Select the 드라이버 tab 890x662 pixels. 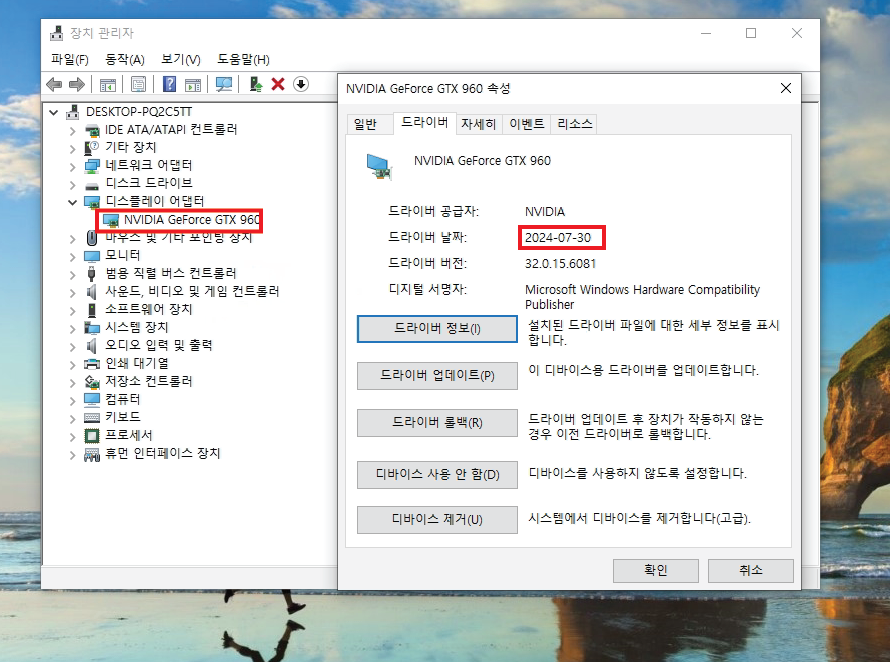[425, 123]
